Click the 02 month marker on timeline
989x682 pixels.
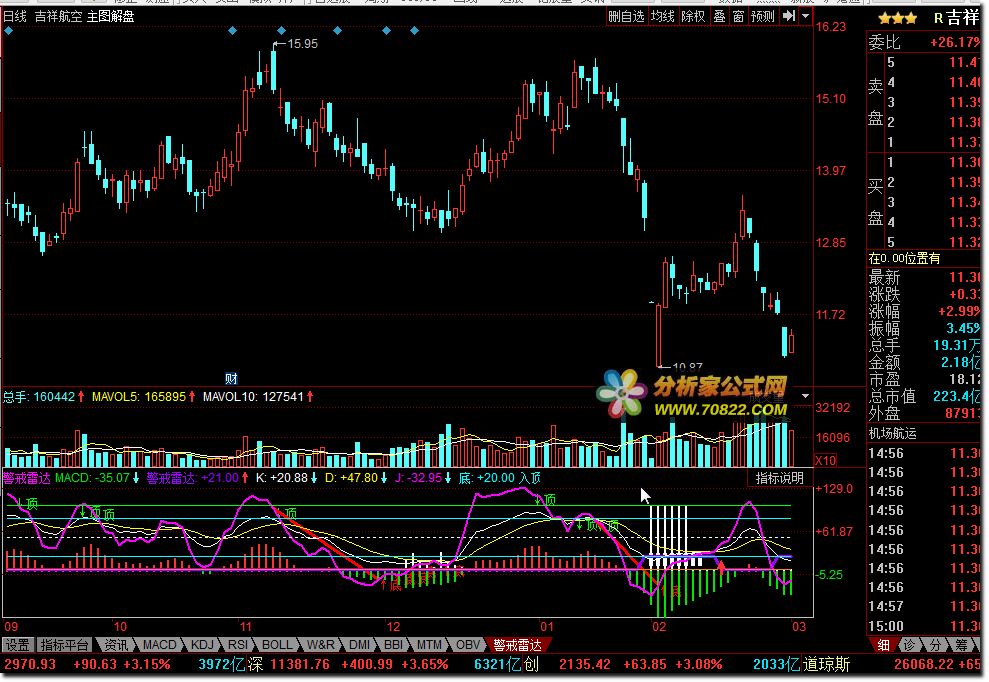pyautogui.click(x=659, y=627)
